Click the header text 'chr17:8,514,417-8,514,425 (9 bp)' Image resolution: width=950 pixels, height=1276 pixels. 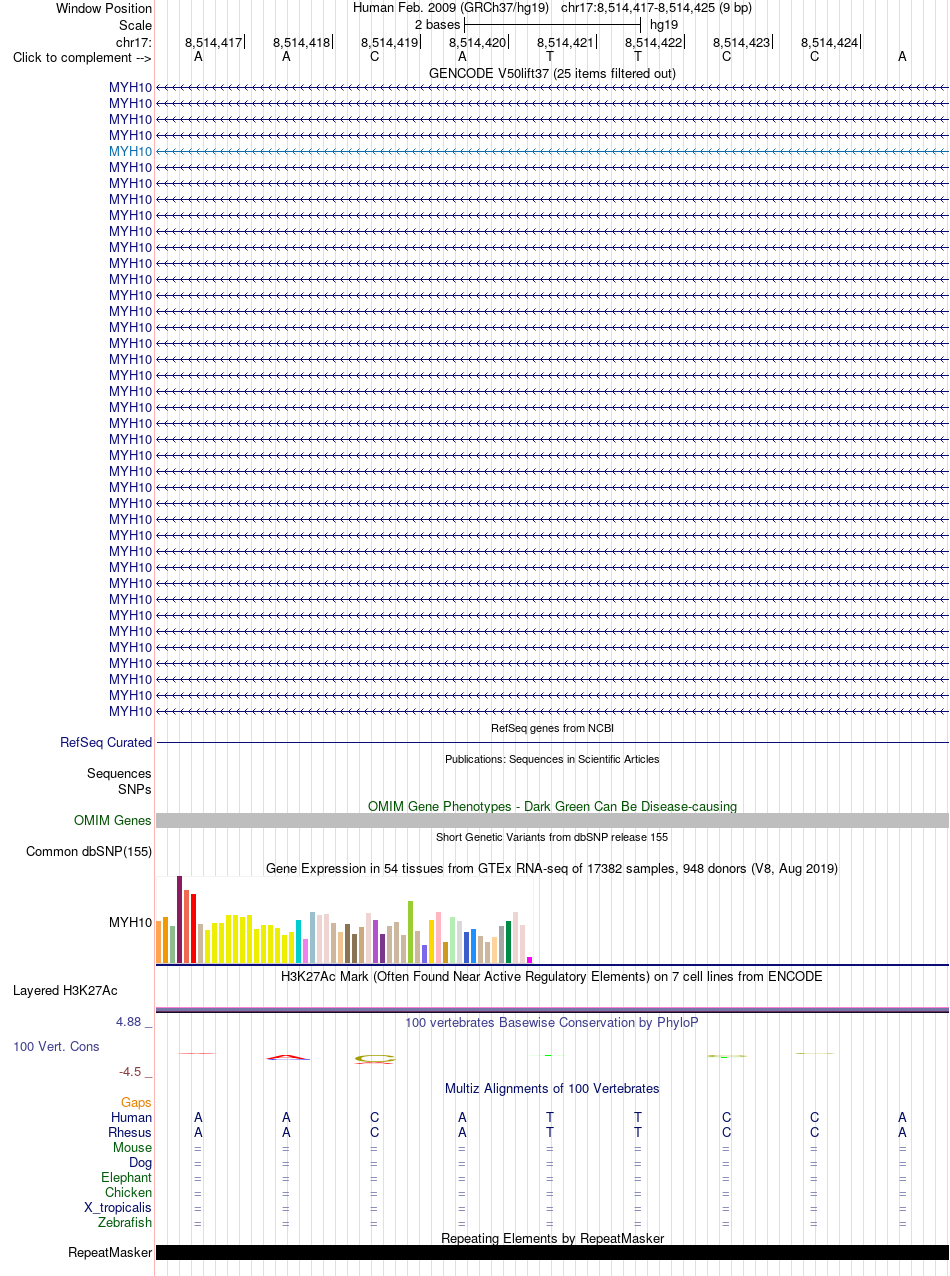point(657,8)
